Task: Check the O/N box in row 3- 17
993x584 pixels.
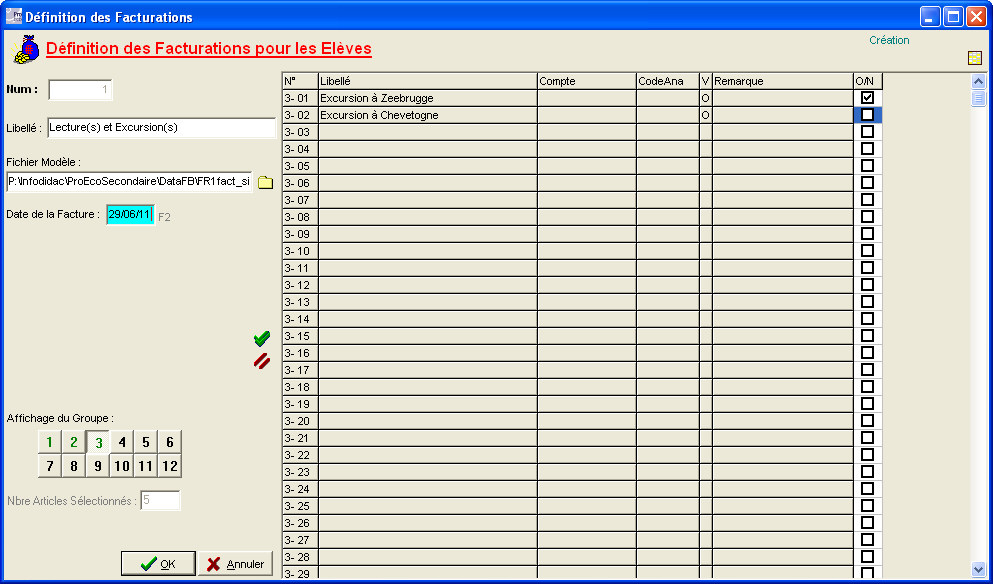Action: (867, 369)
